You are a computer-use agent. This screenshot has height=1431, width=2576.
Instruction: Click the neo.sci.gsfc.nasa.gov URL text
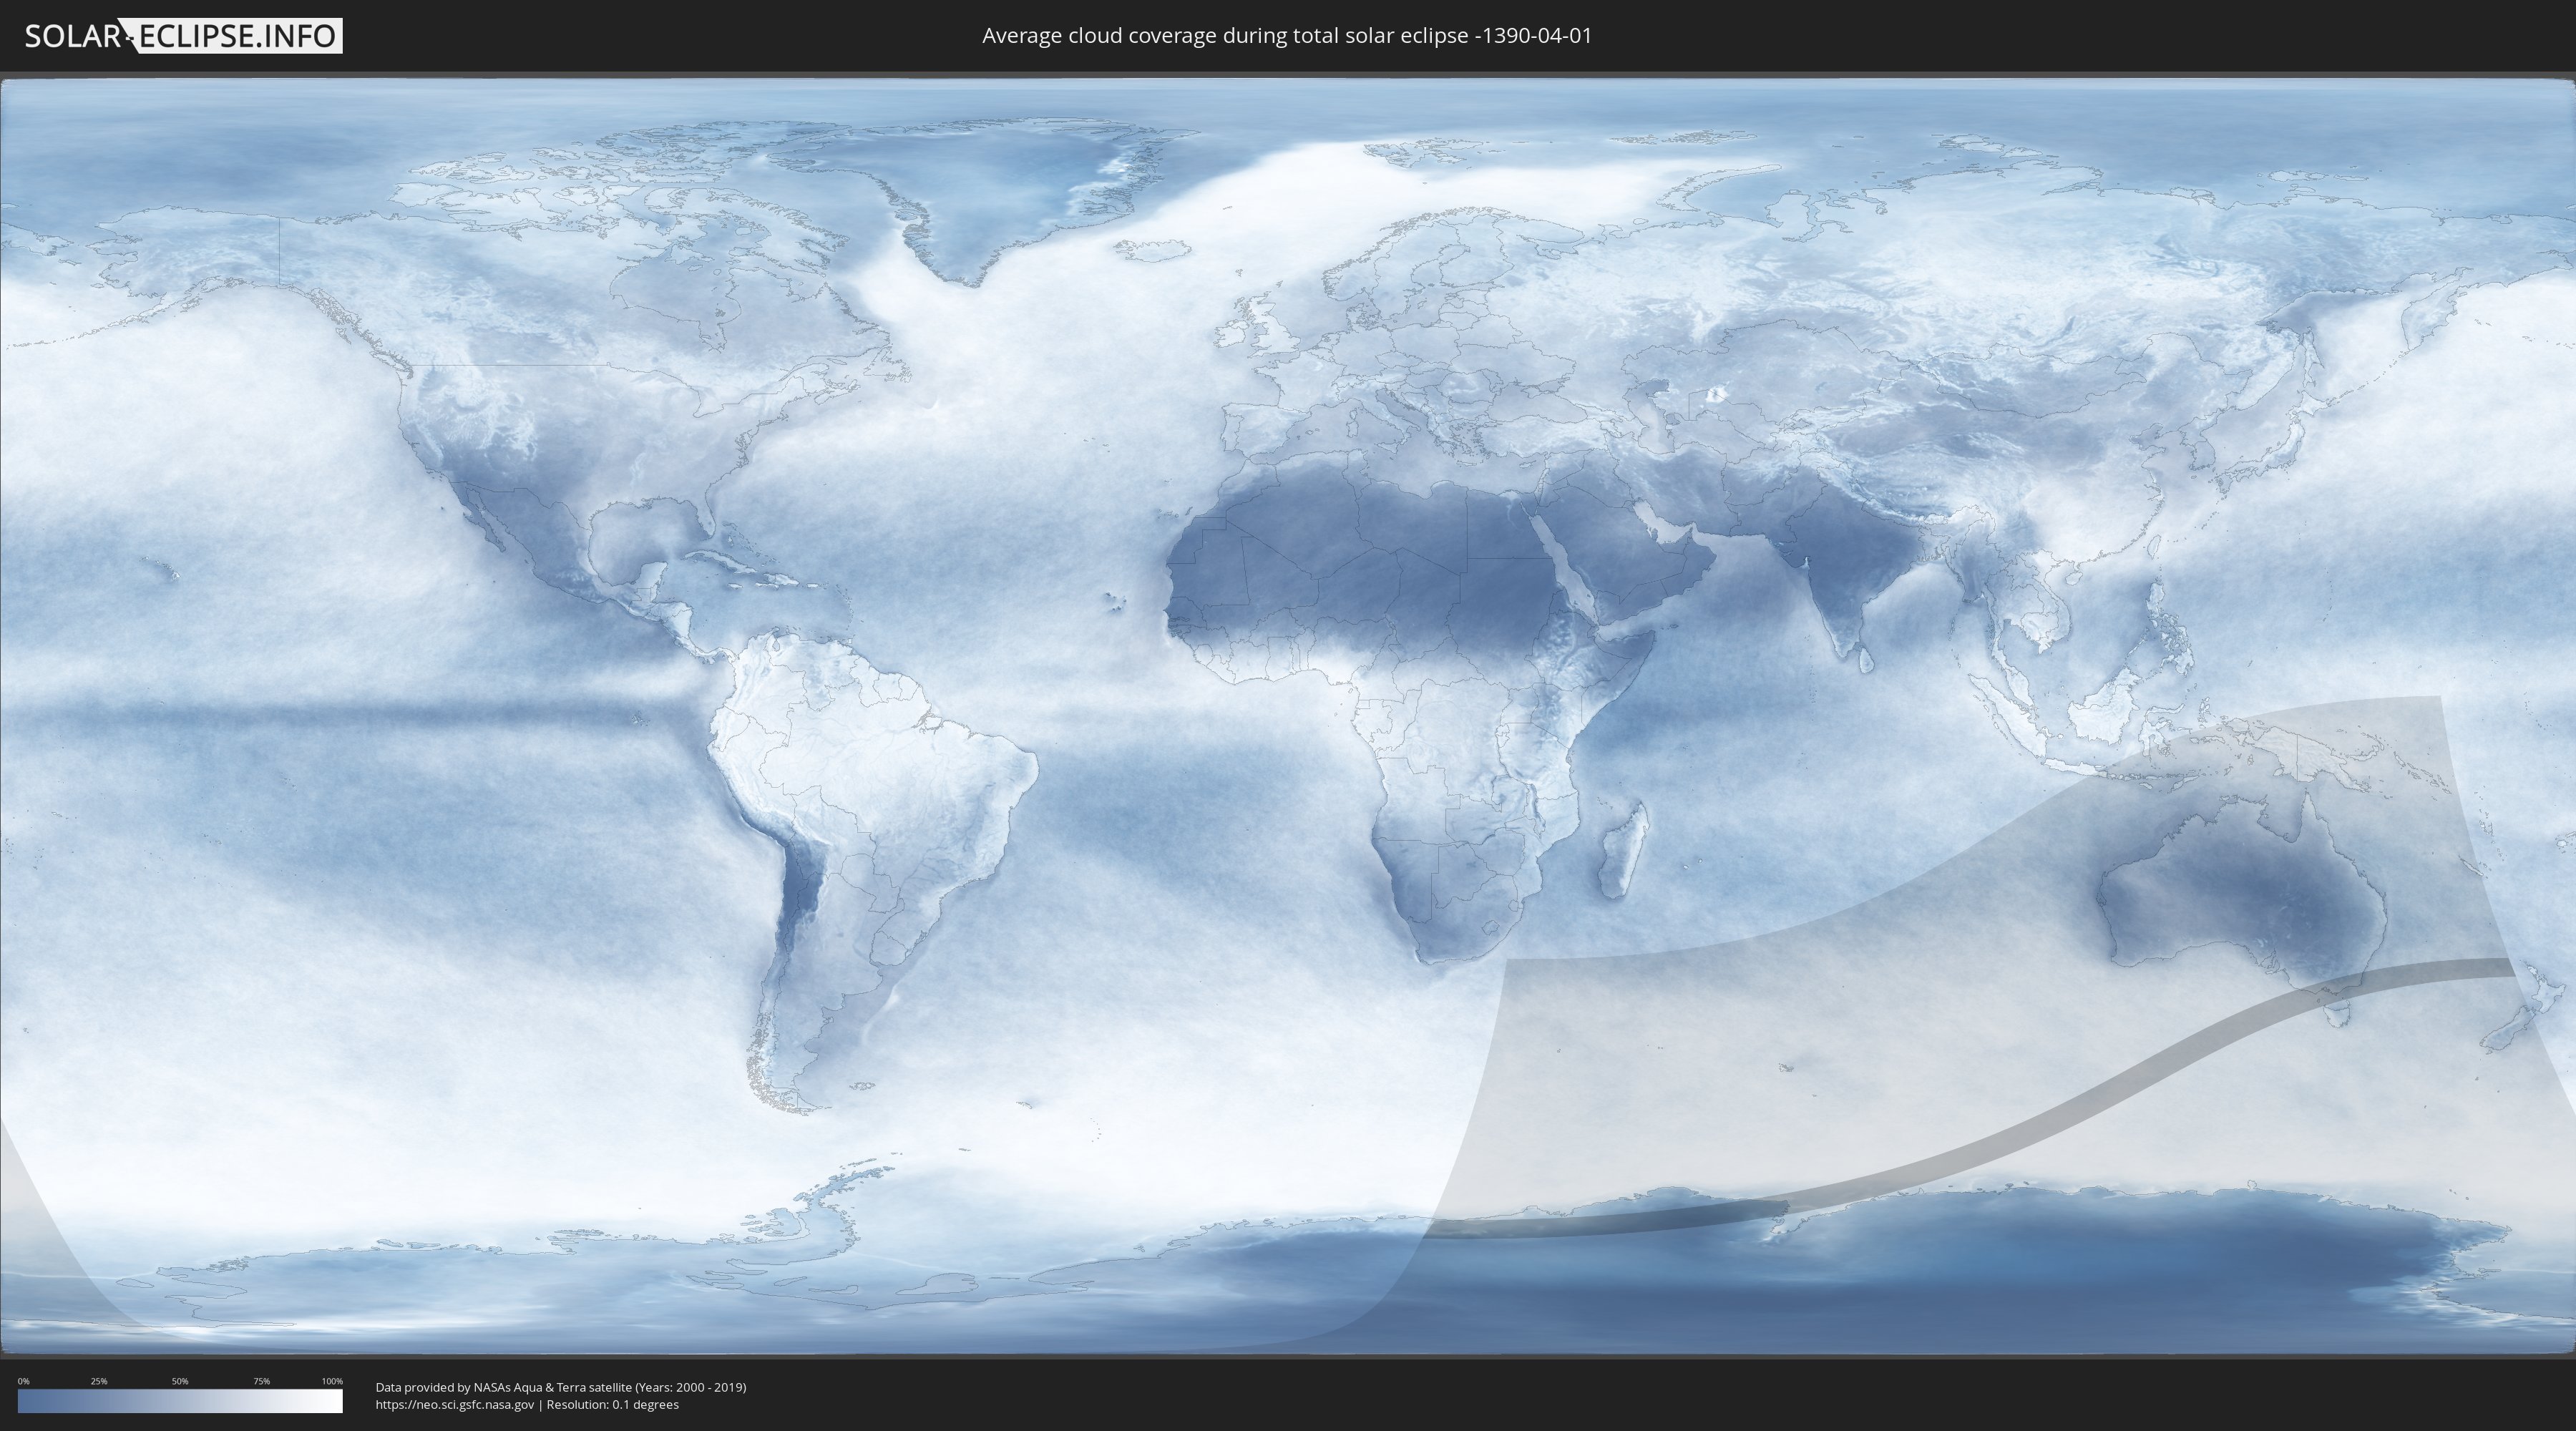click(455, 1405)
